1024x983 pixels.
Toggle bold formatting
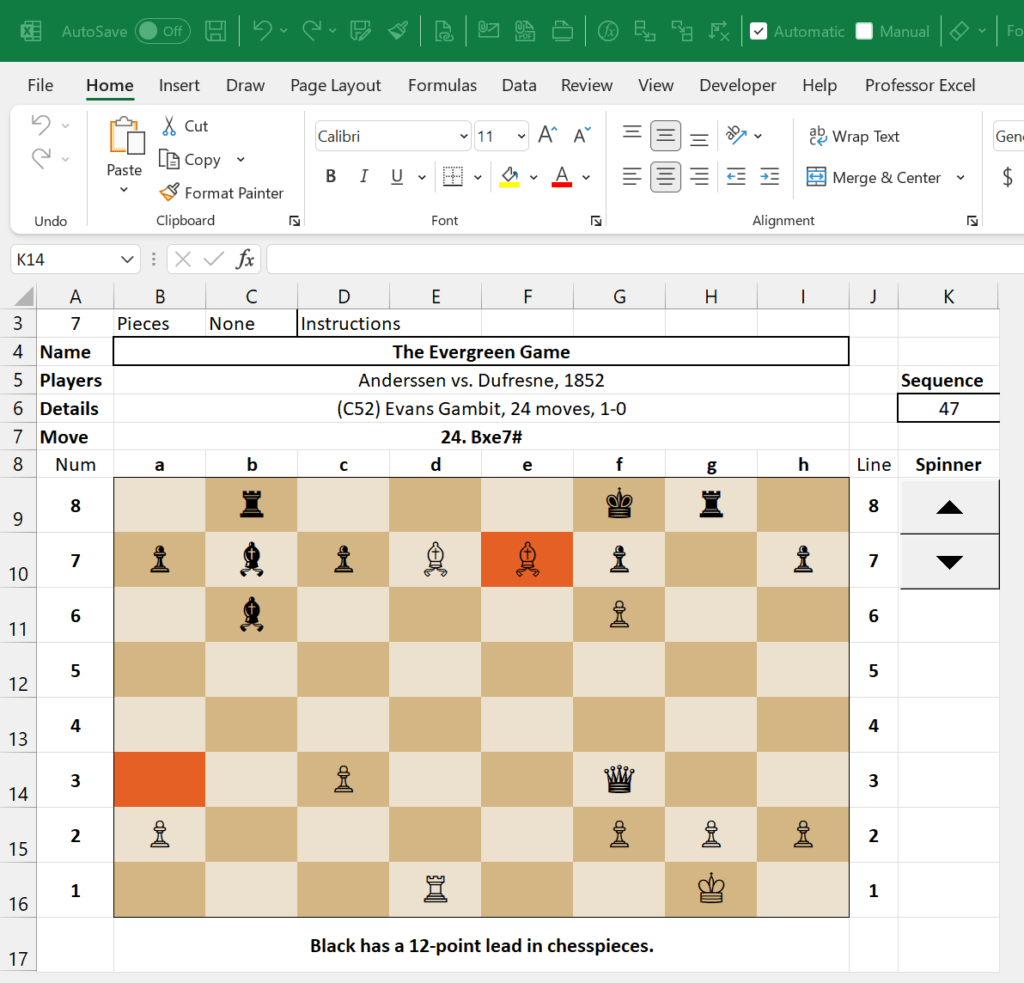[330, 176]
